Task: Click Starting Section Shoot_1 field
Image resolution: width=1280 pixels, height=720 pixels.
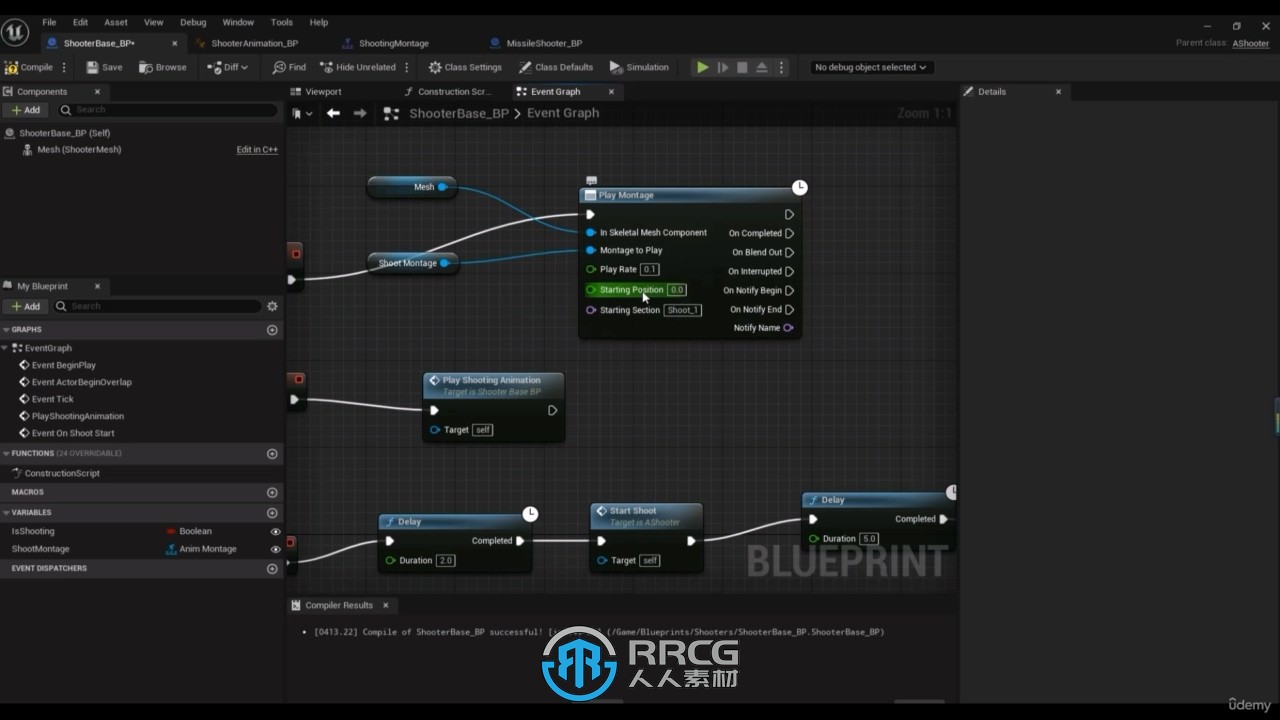Action: (684, 310)
